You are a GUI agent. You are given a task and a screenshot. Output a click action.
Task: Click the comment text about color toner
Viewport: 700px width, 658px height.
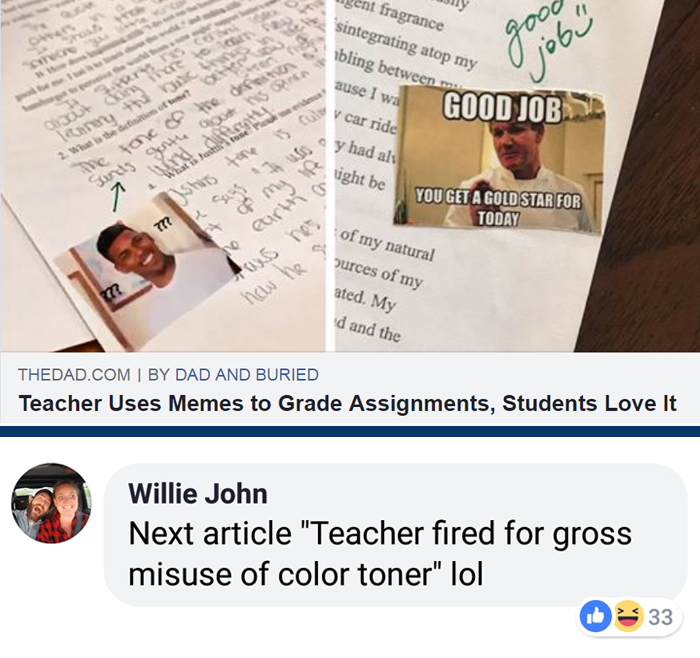(380, 554)
